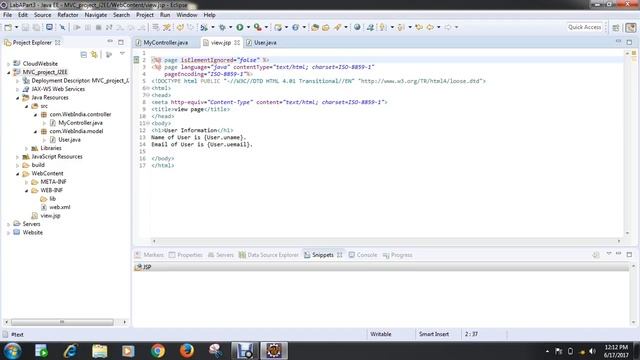
Task: Open the New file dropdown arrow
Action: (16, 27)
